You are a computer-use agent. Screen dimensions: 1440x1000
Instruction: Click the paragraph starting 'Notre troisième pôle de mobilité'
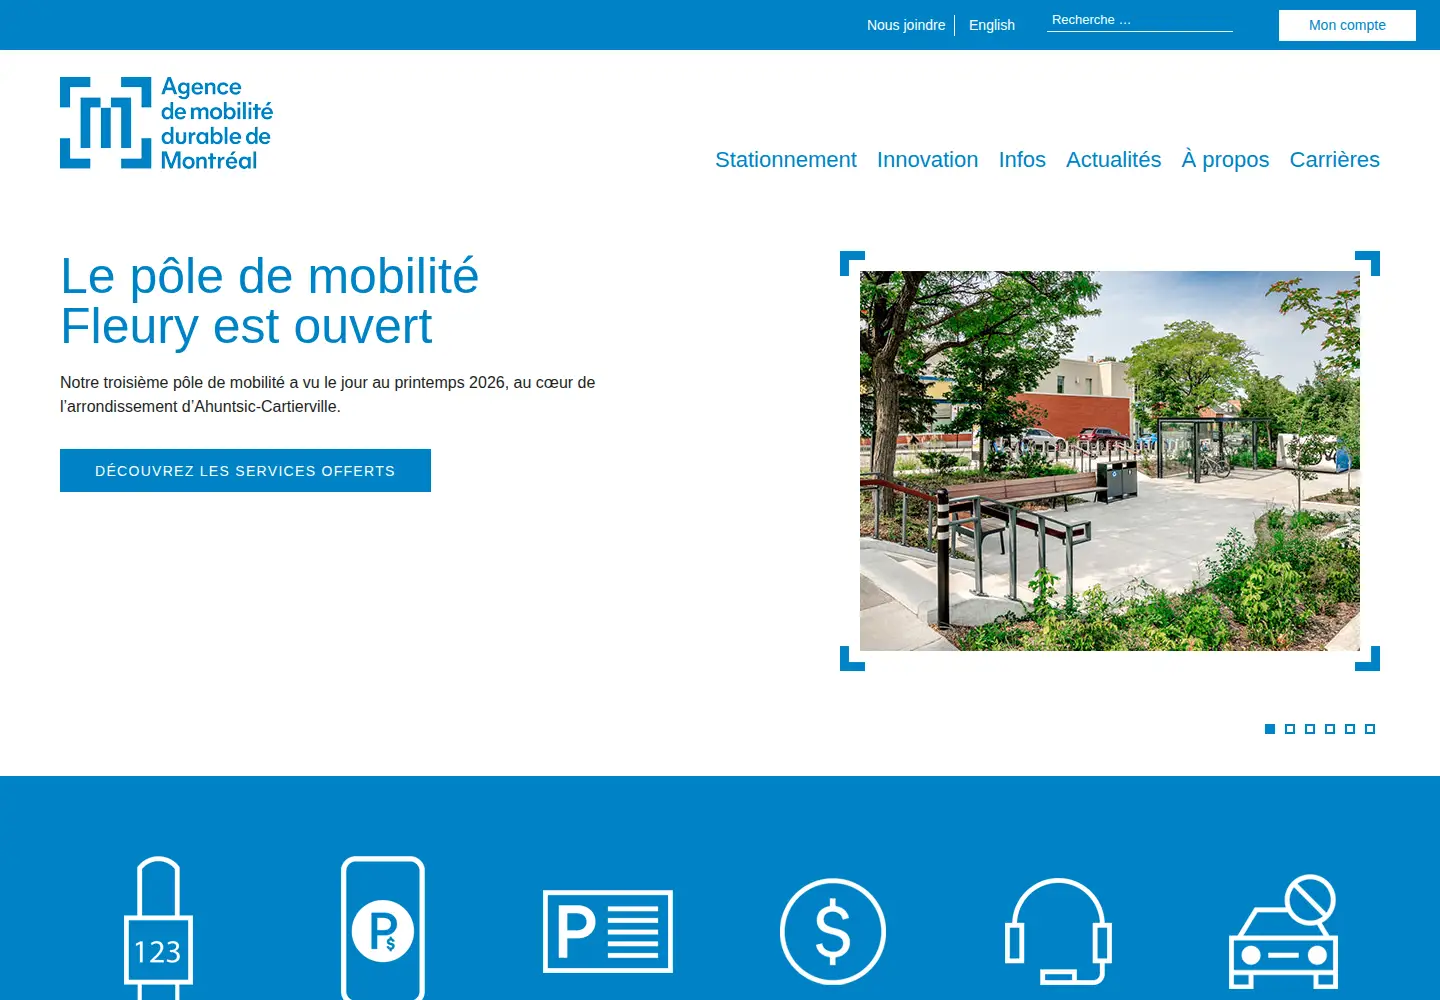pos(328,394)
